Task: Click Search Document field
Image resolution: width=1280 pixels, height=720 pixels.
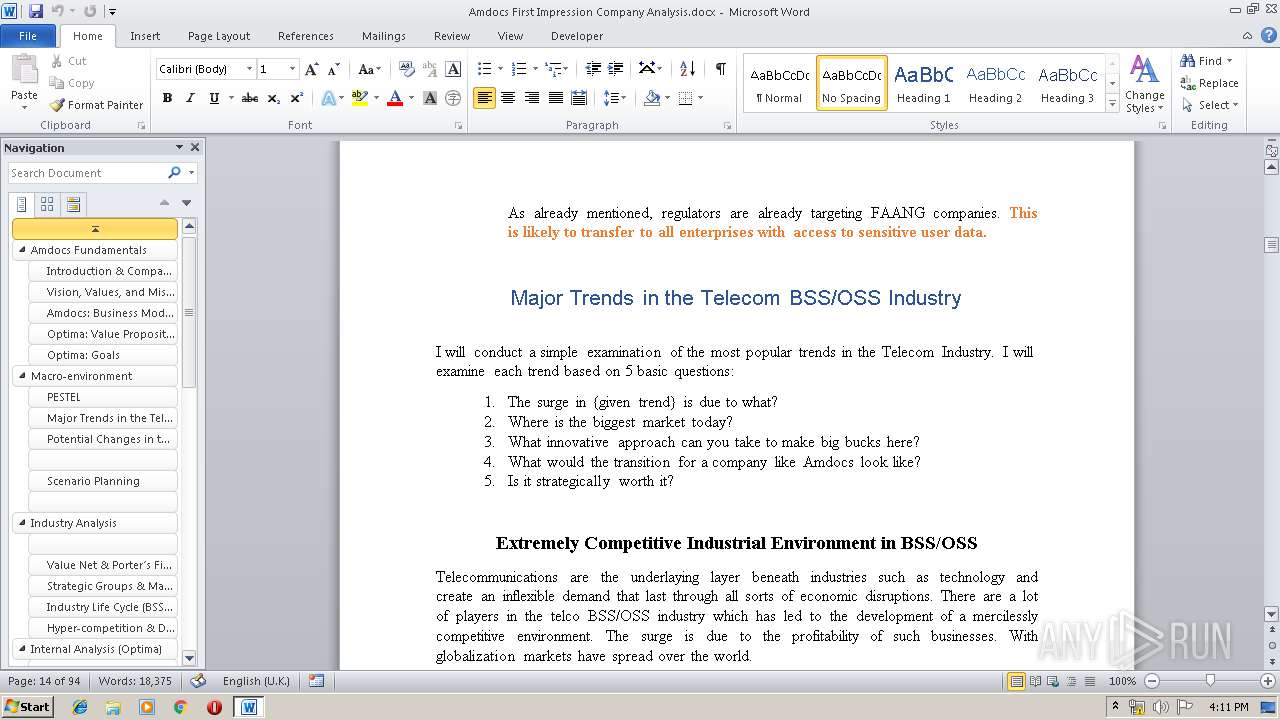Action: [86, 173]
